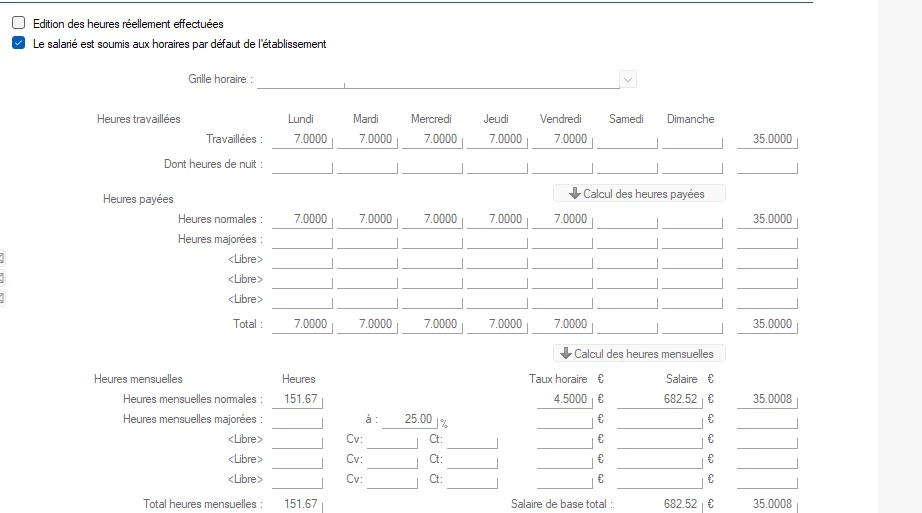Edit Heures mensuelles normales 151.67 field
This screenshot has width=922, height=513.
[297, 399]
